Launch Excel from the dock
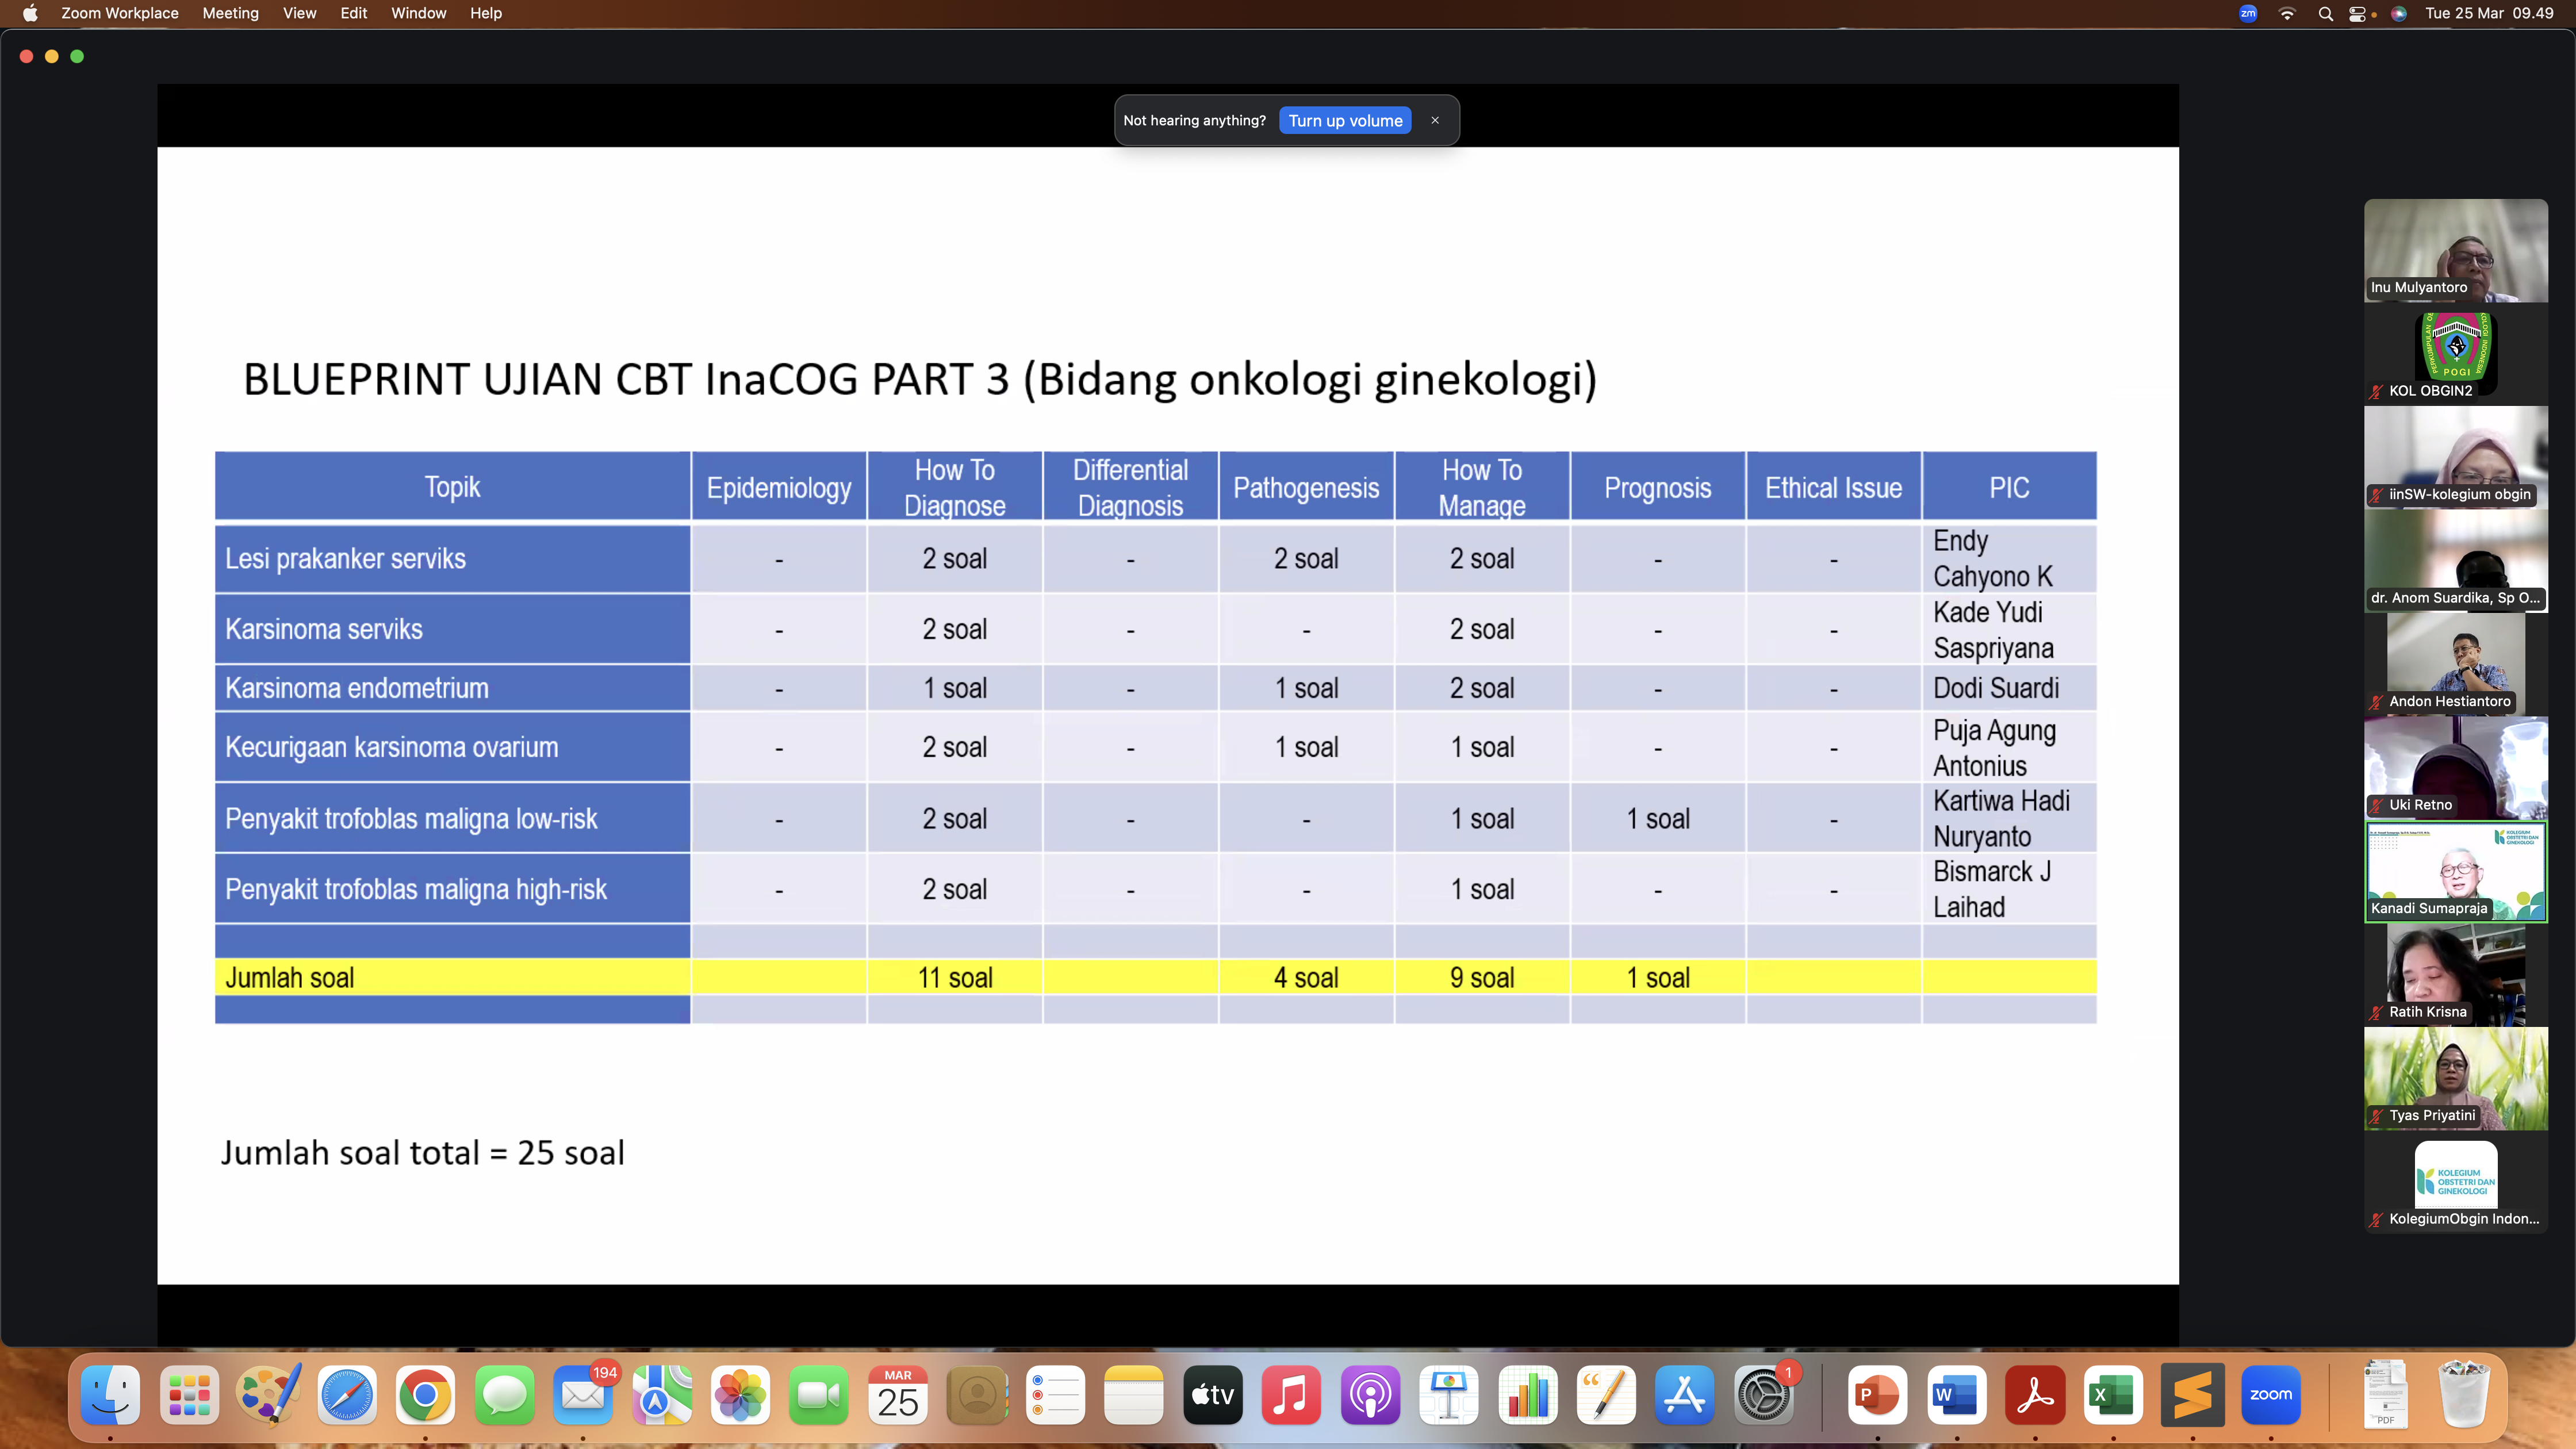Screen dimensions: 2576x1449 point(2113,1394)
